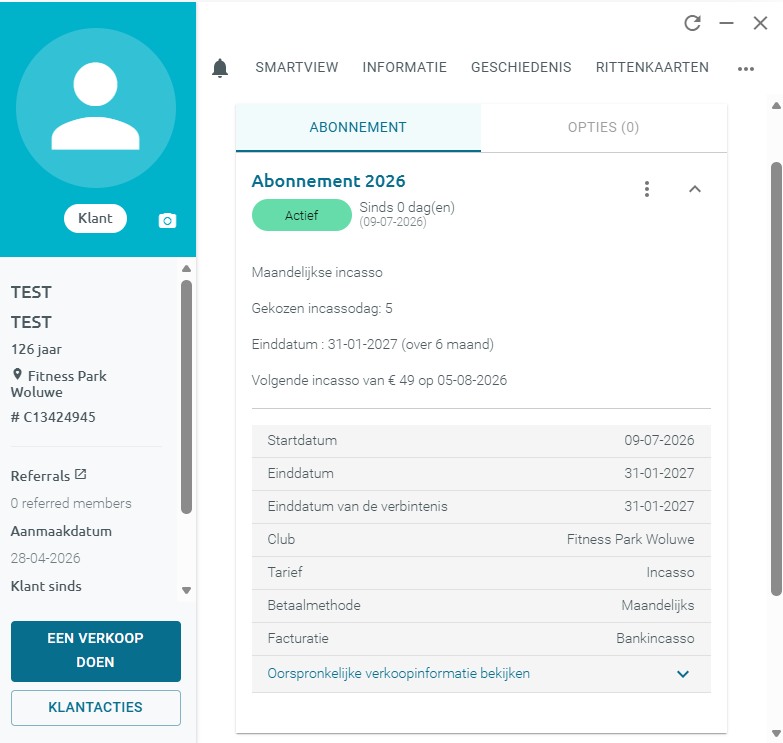Screen dimensions: 783x743
Task: Click the profile avatar placeholder
Action: click(95, 108)
